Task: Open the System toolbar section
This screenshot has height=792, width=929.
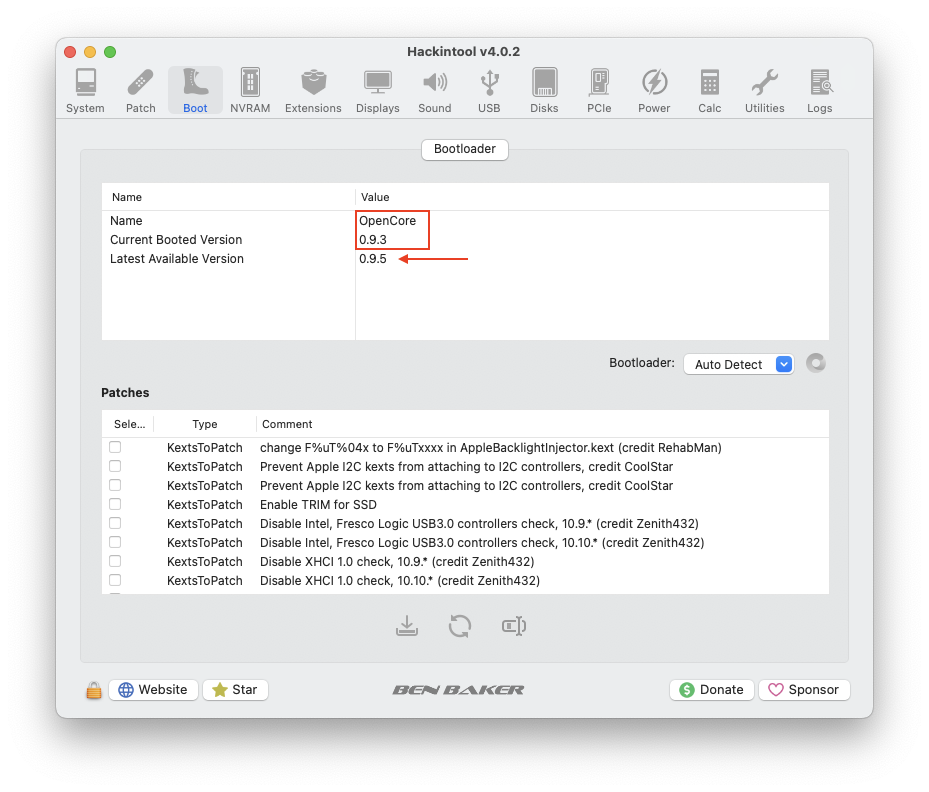Action: (85, 91)
